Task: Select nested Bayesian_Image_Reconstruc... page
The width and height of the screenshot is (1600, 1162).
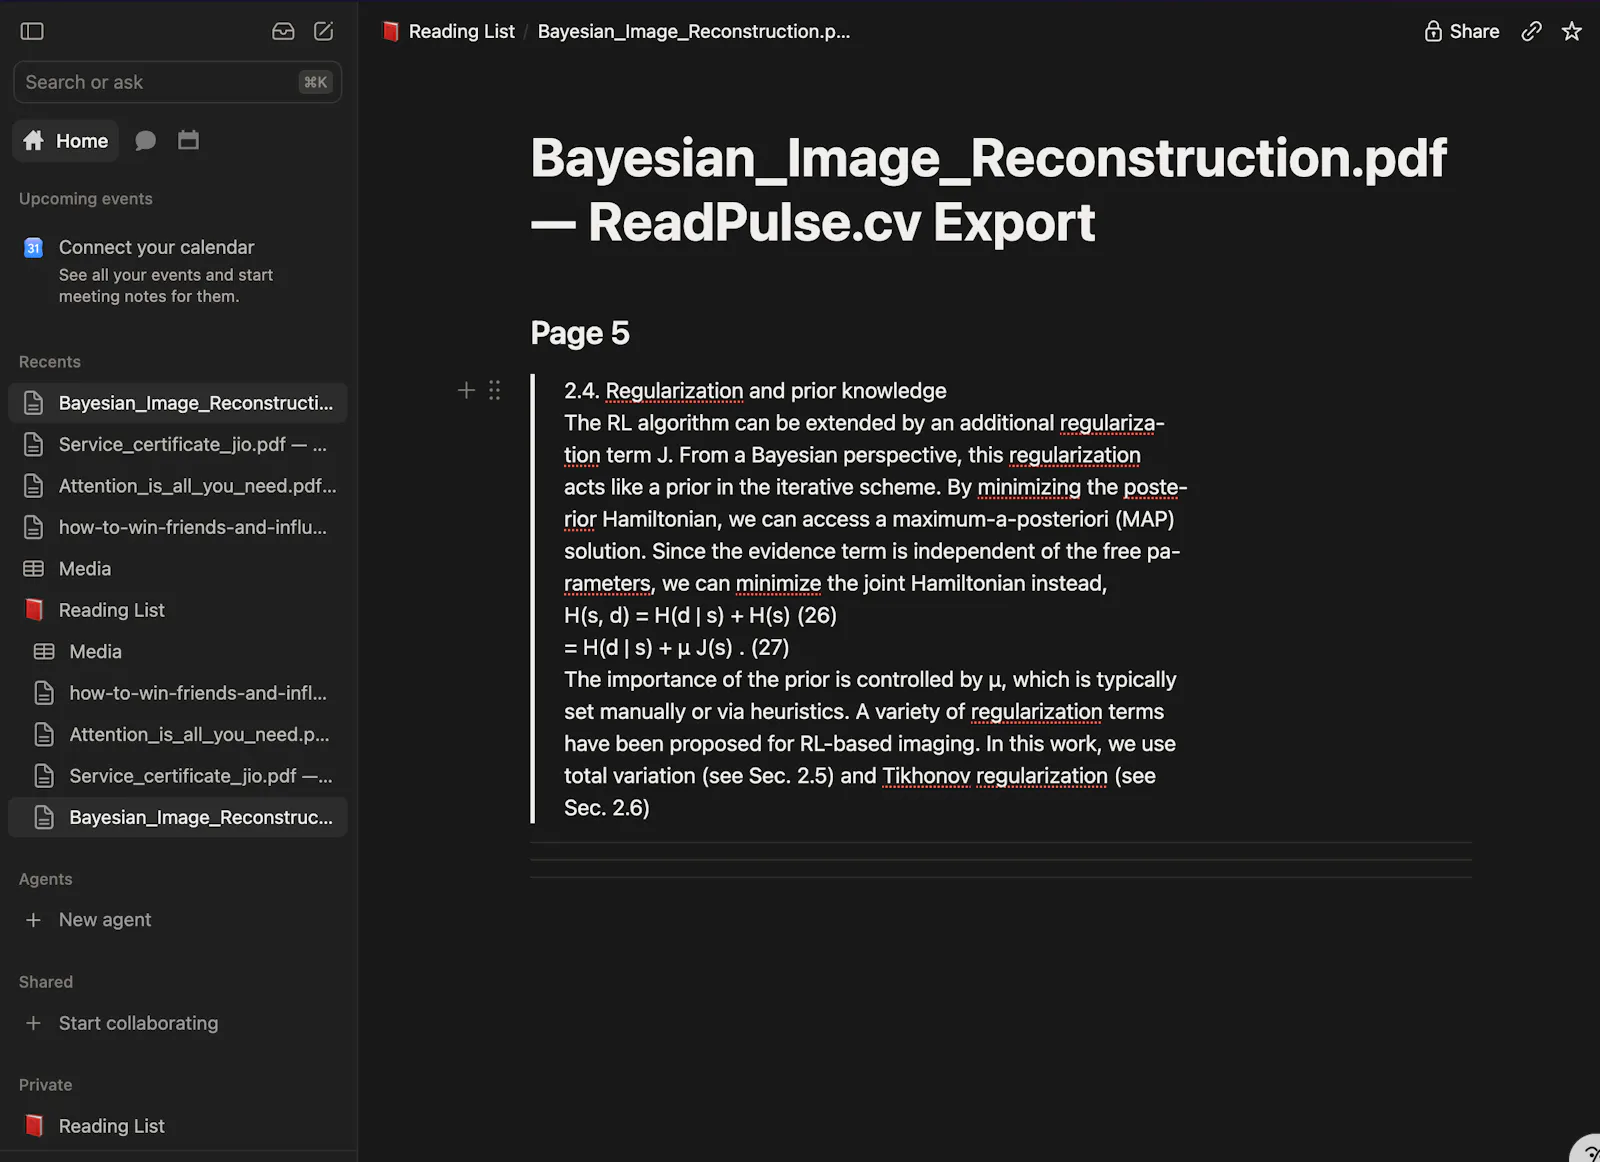Action: [x=178, y=817]
